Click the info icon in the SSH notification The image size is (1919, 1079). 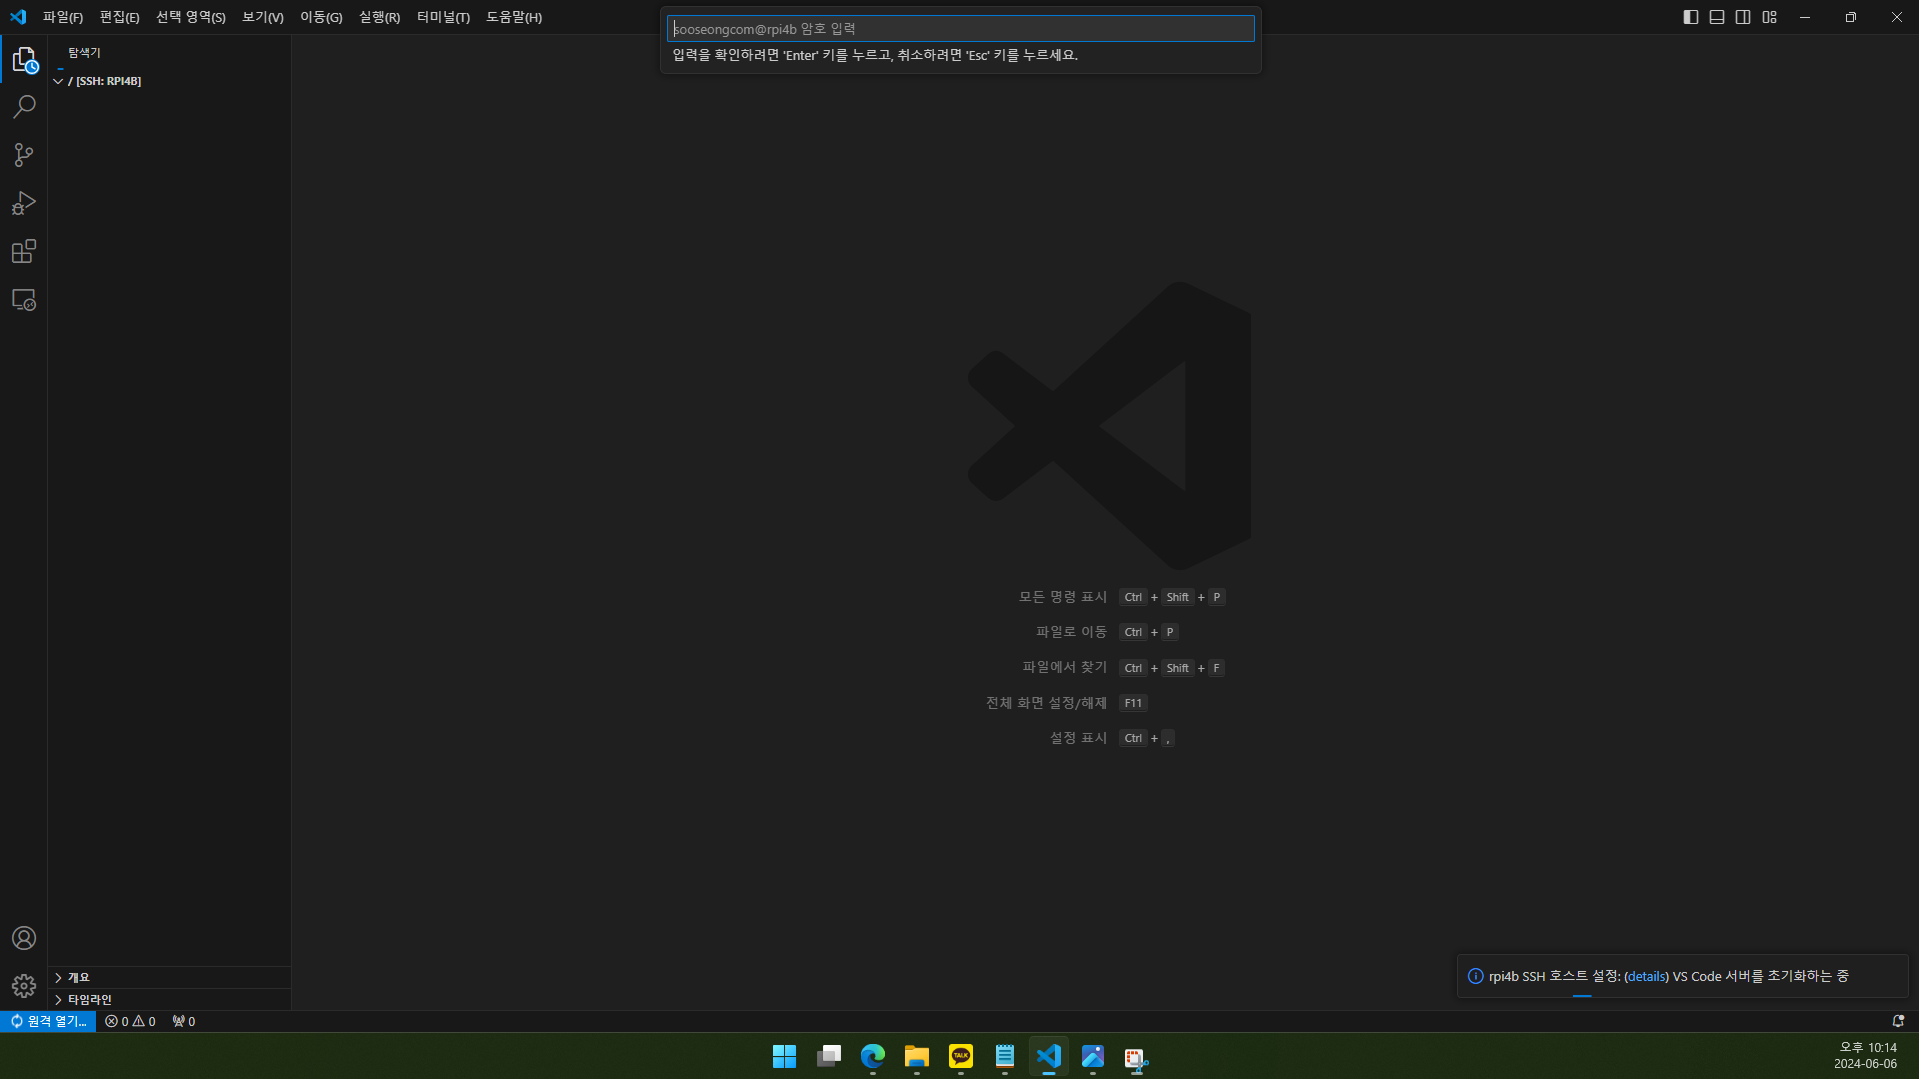1475,976
